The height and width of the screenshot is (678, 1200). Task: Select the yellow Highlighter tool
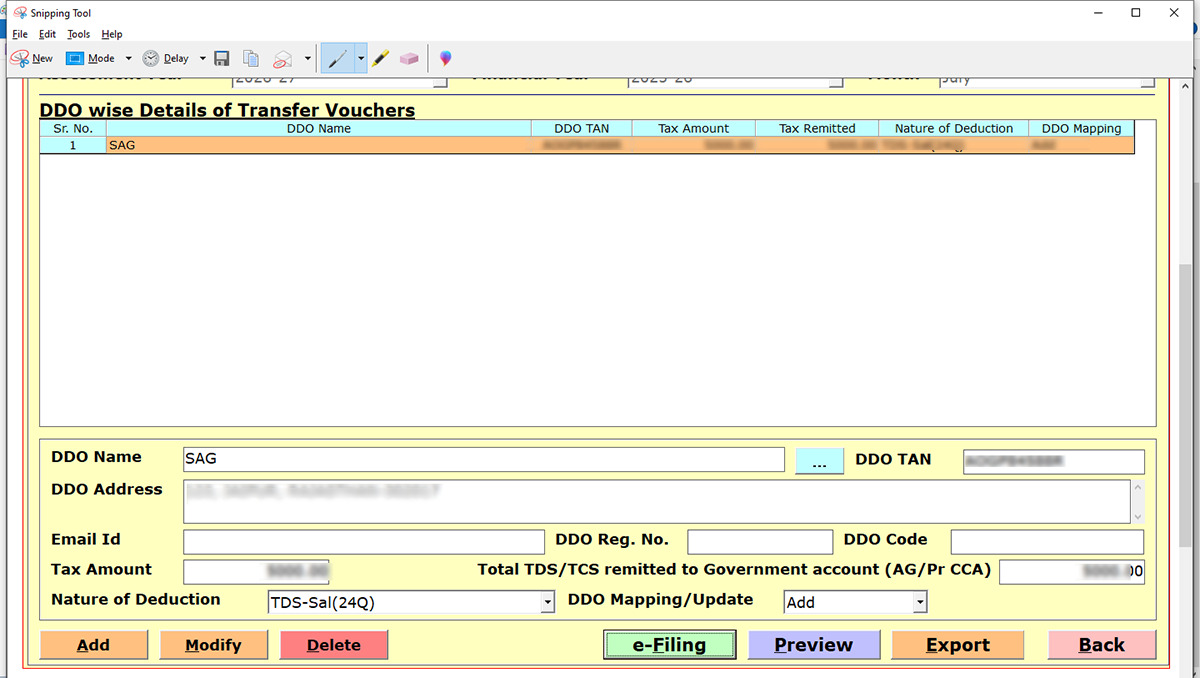pyautogui.click(x=380, y=59)
